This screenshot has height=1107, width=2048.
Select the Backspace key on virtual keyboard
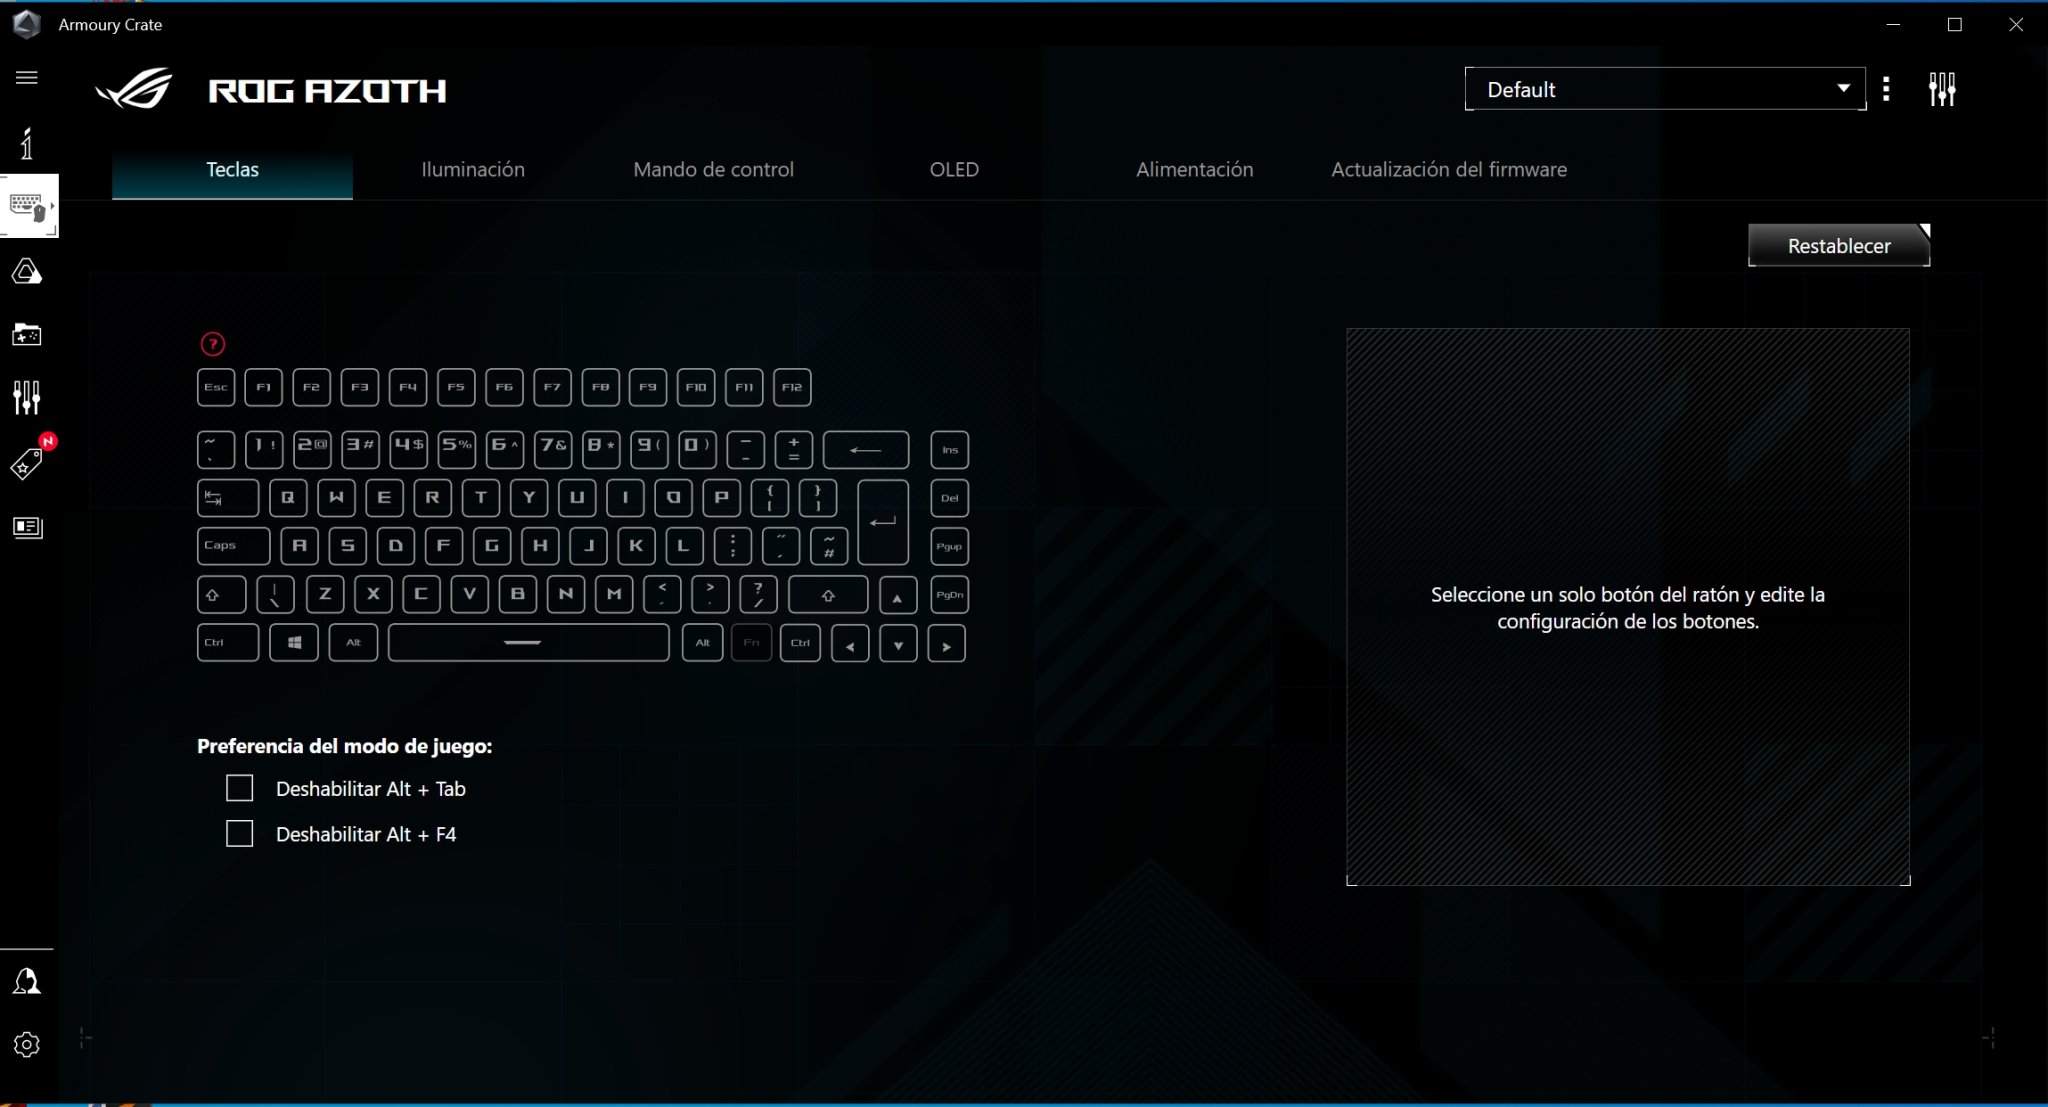point(866,450)
